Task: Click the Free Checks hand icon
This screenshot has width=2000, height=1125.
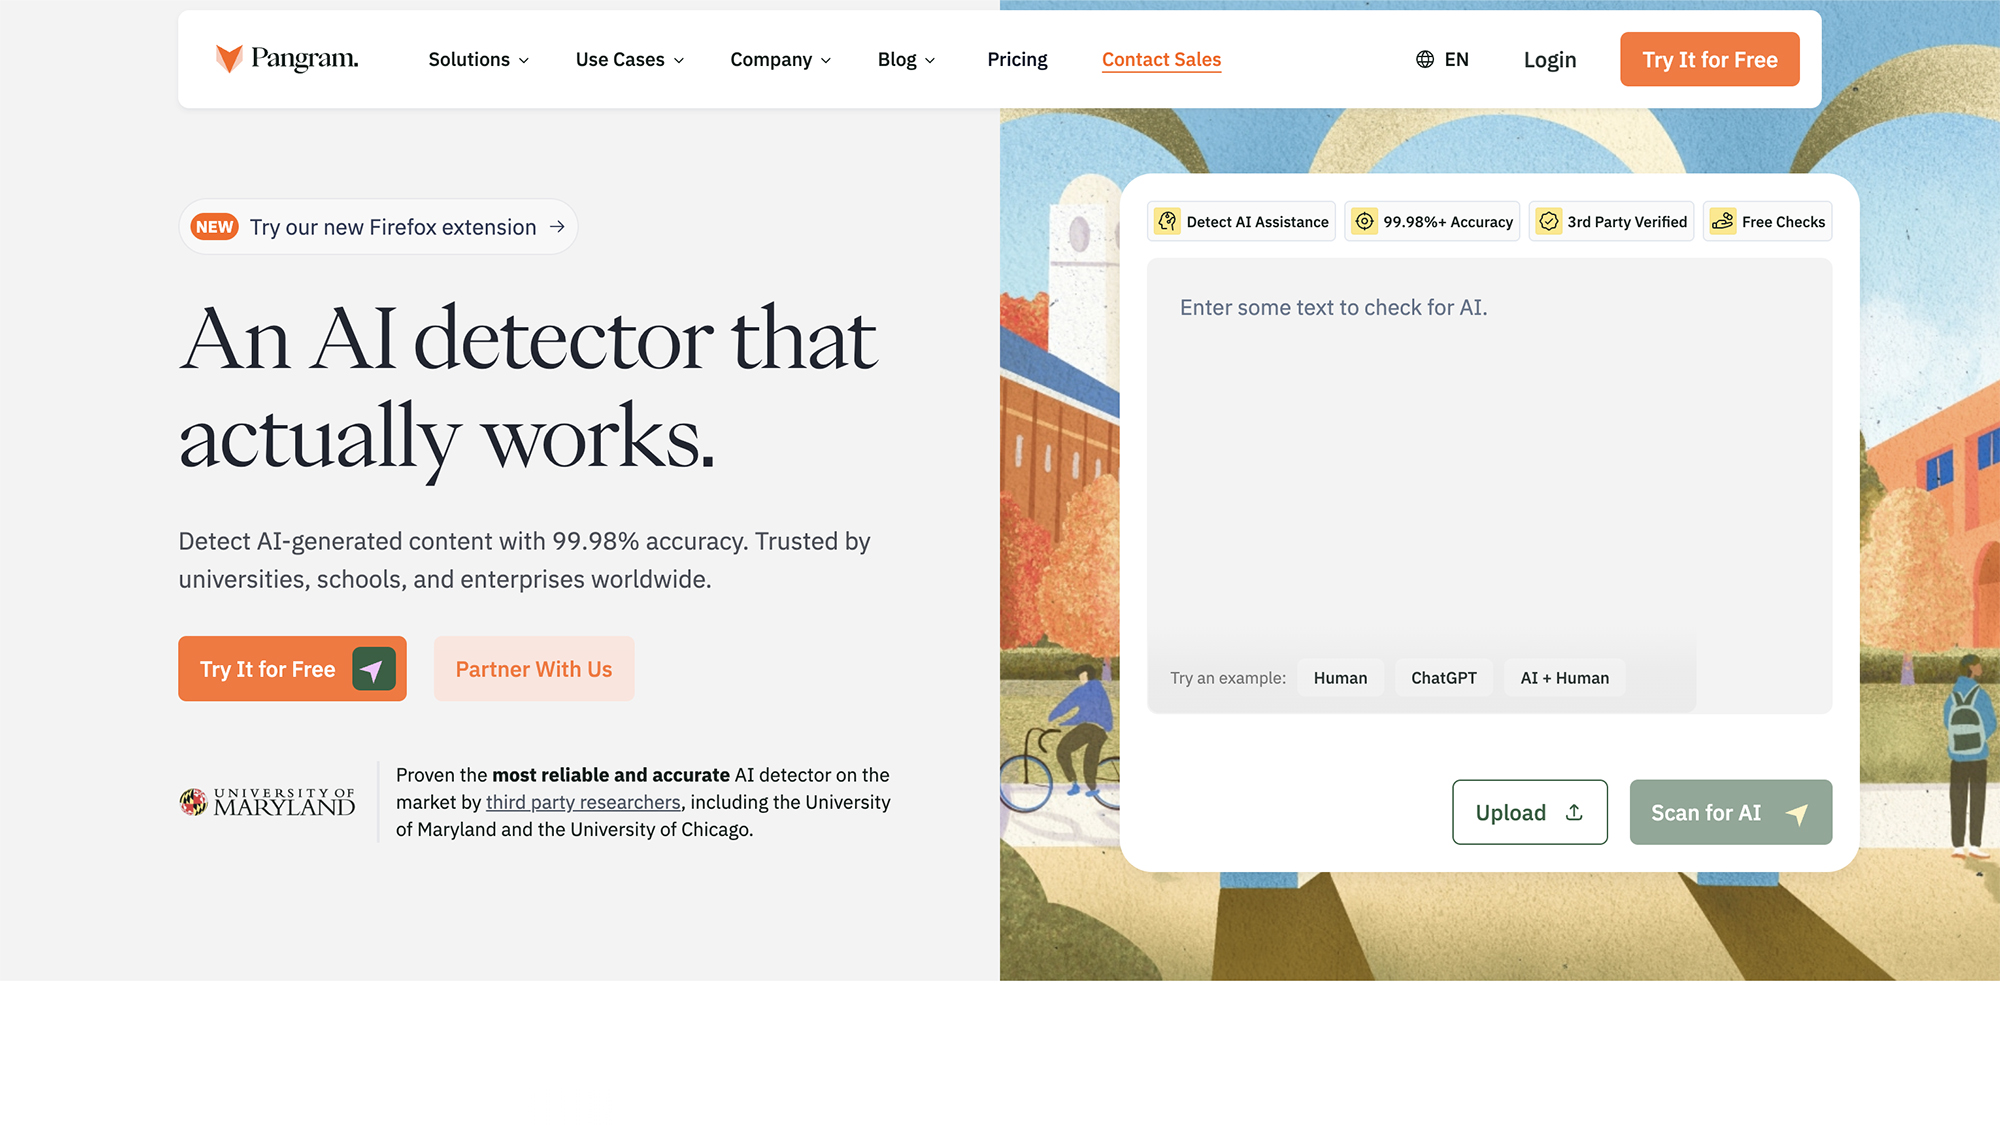Action: coord(1722,221)
